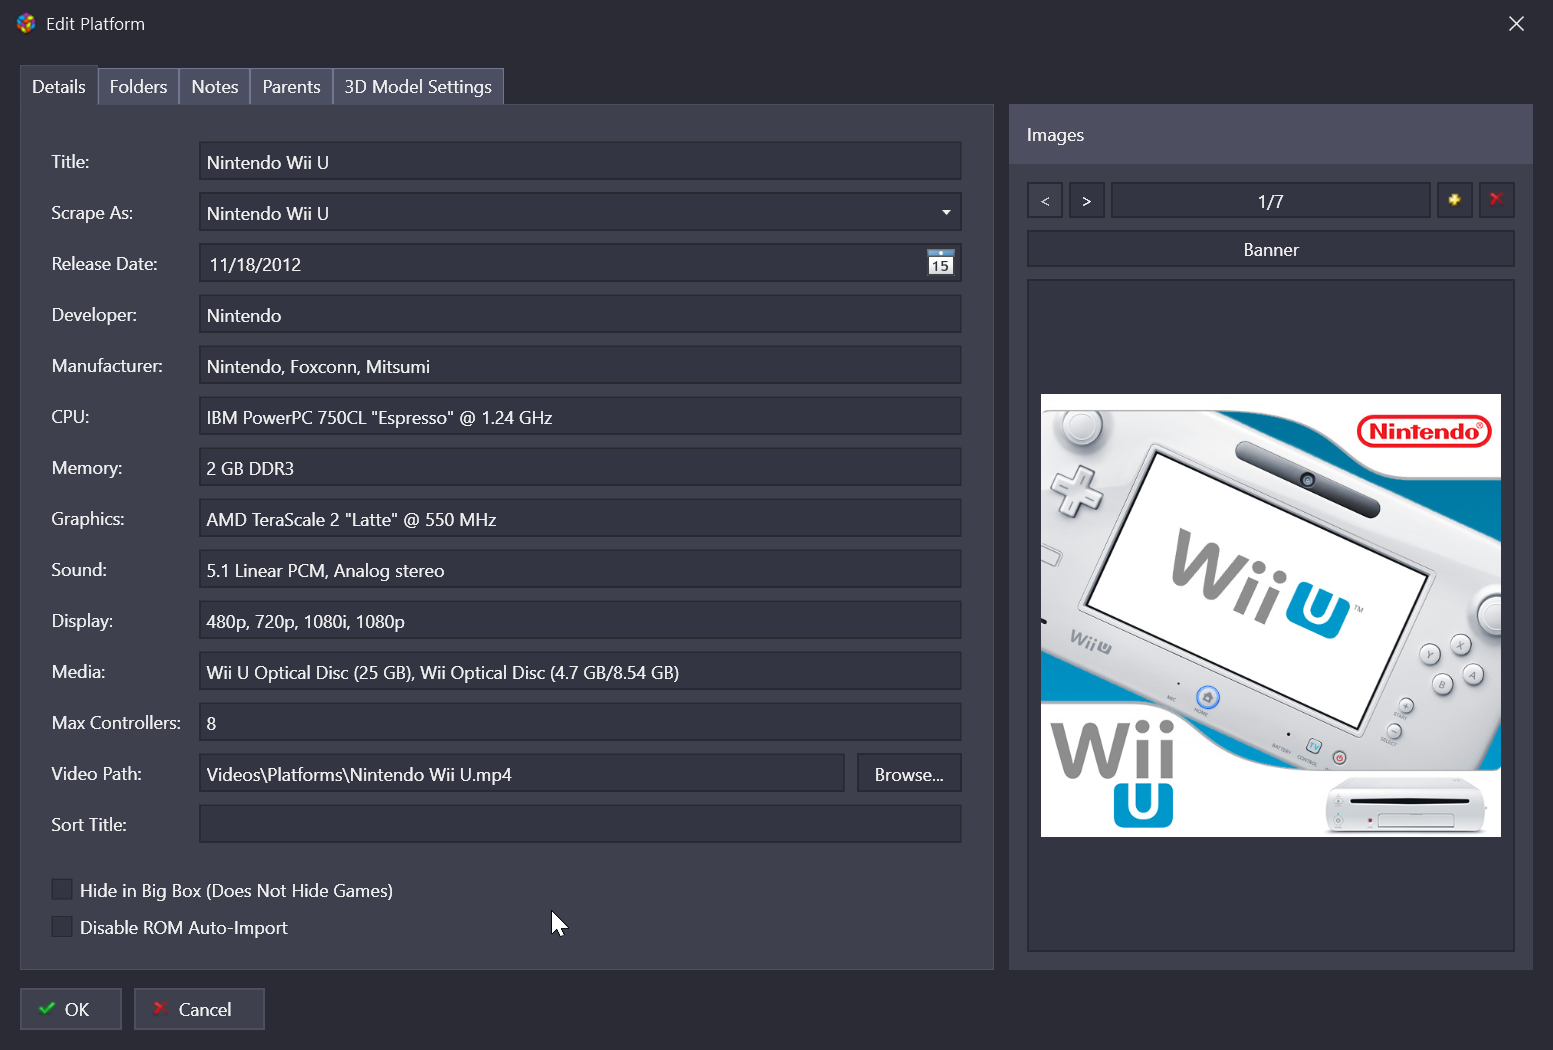Image resolution: width=1553 pixels, height=1050 pixels.
Task: Edit the Display field
Action: (x=580, y=620)
